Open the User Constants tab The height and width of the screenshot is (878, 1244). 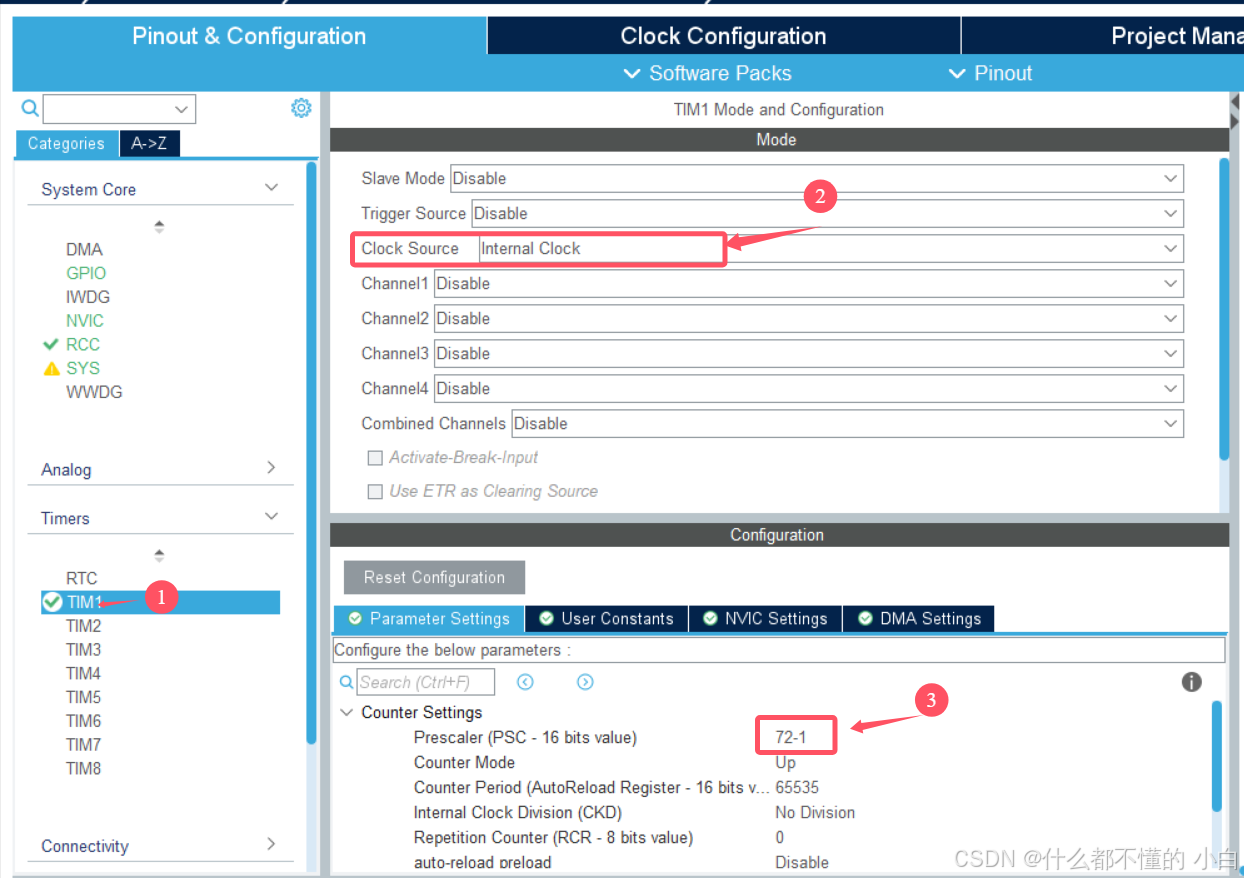(606, 619)
